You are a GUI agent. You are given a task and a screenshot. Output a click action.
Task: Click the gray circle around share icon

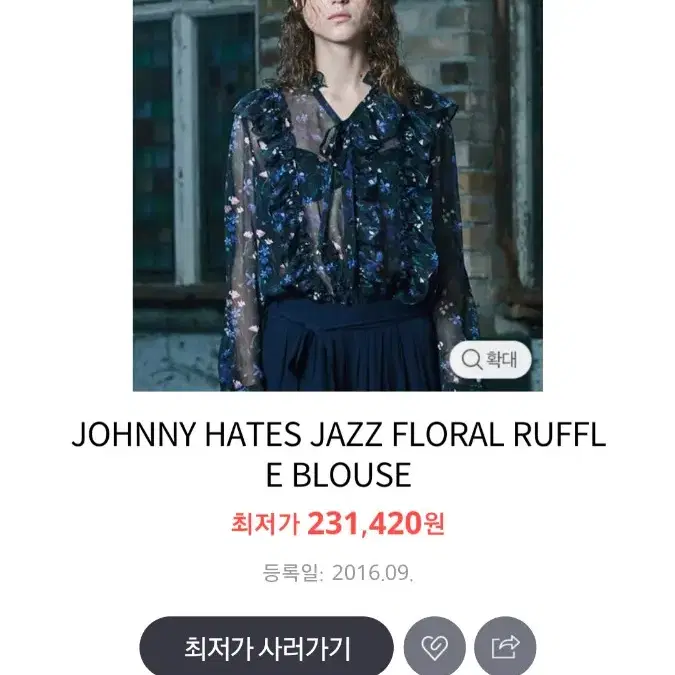point(505,647)
